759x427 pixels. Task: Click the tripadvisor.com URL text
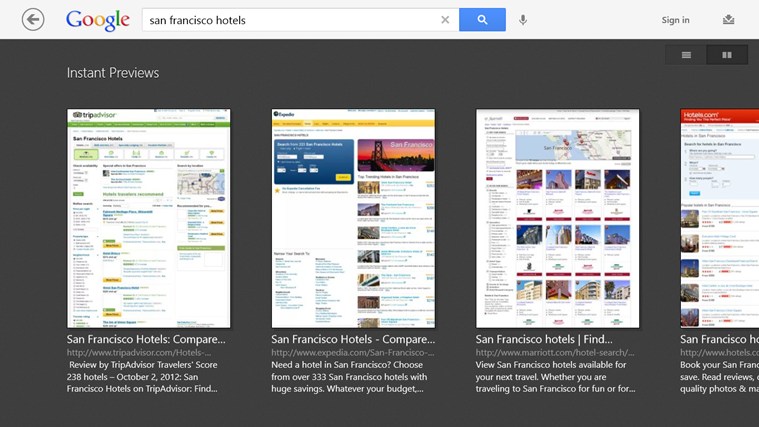139,352
